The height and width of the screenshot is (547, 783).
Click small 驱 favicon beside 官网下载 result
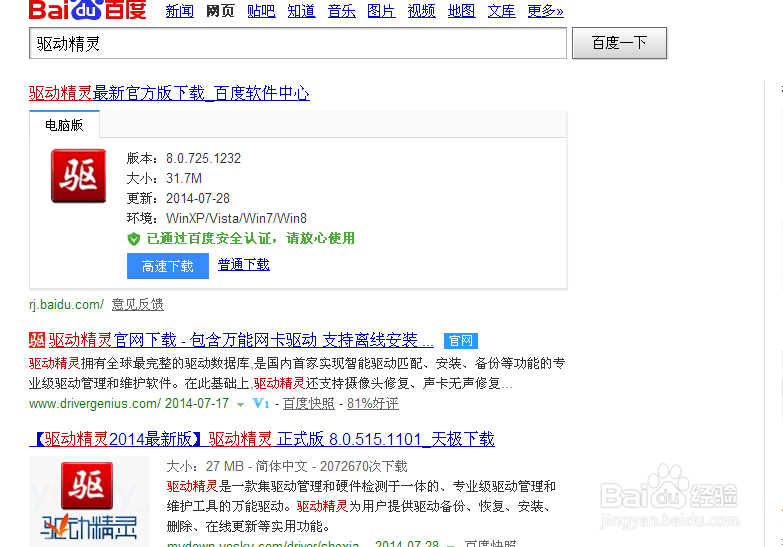(36, 340)
